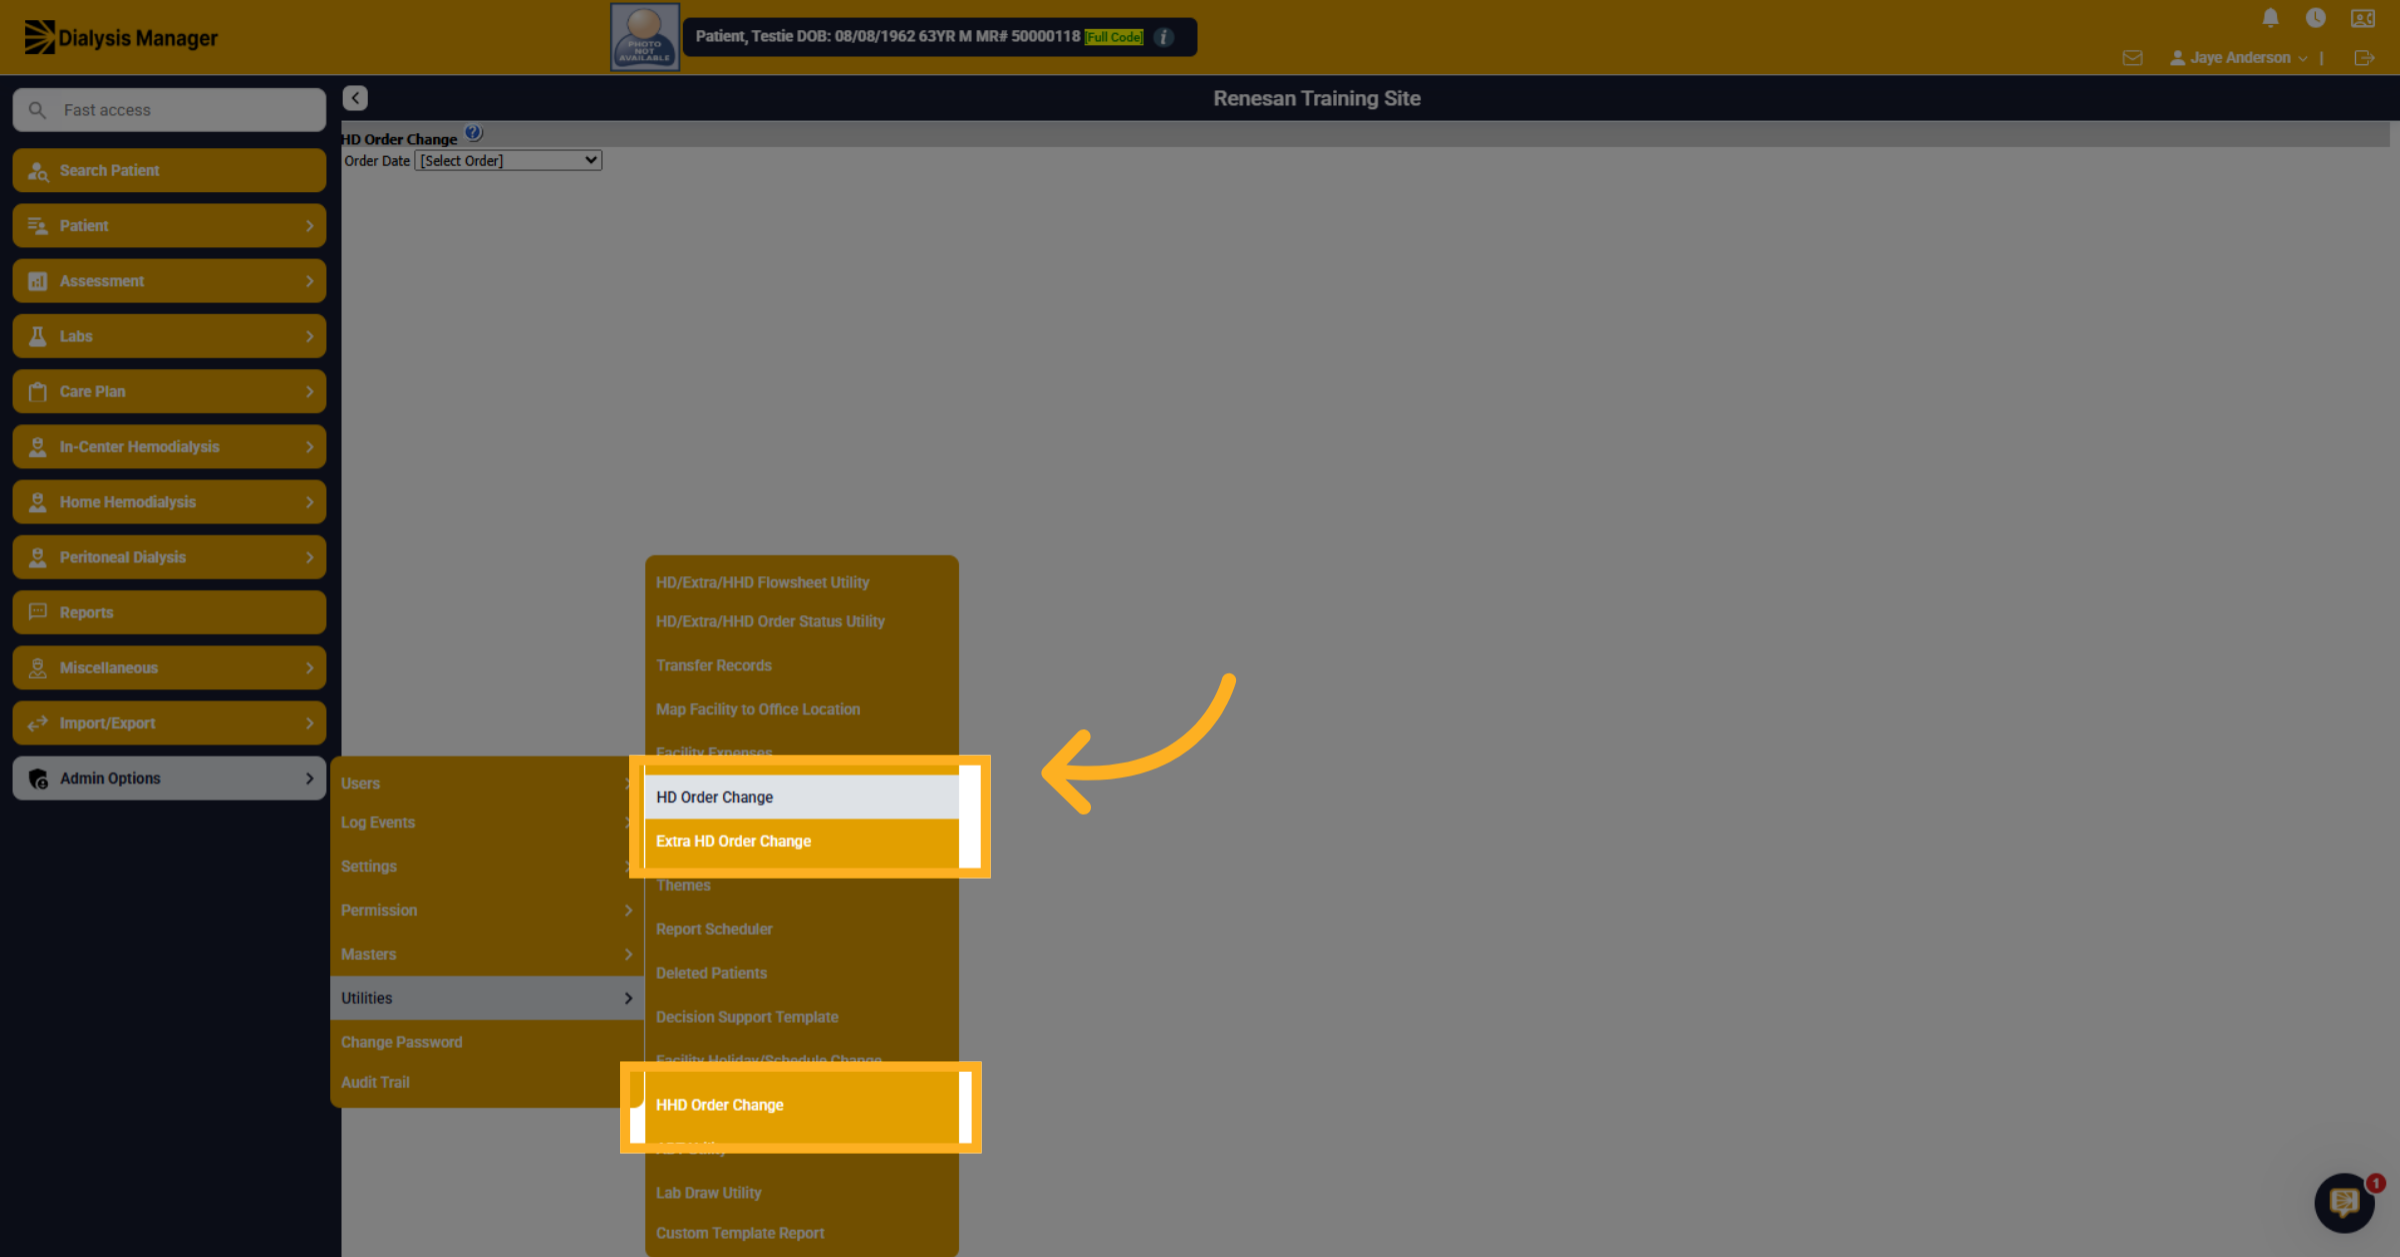Open Log Events submenu

(487, 822)
